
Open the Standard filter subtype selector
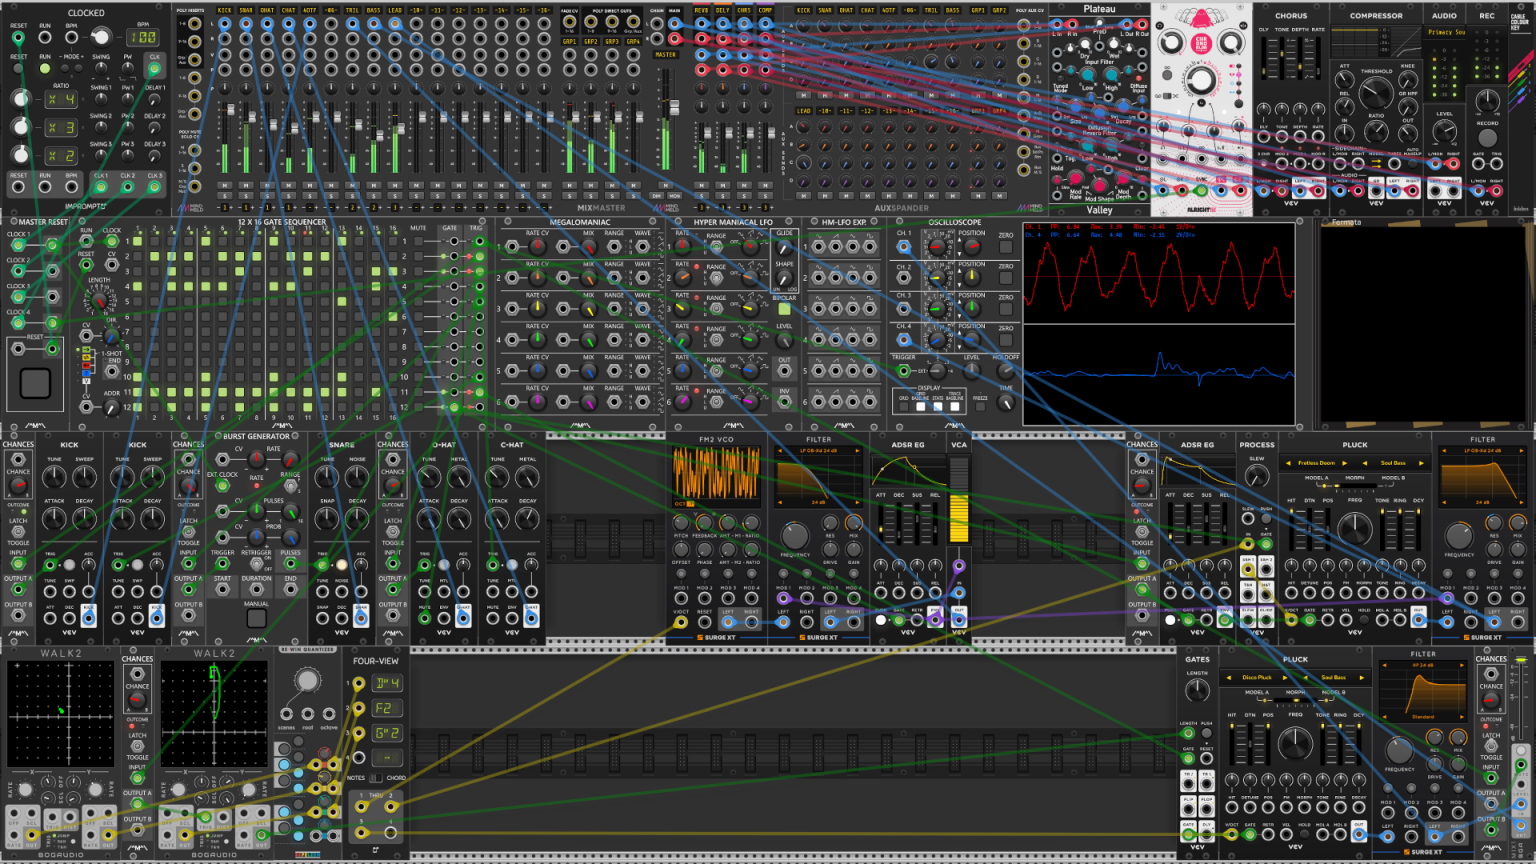(x=1422, y=717)
